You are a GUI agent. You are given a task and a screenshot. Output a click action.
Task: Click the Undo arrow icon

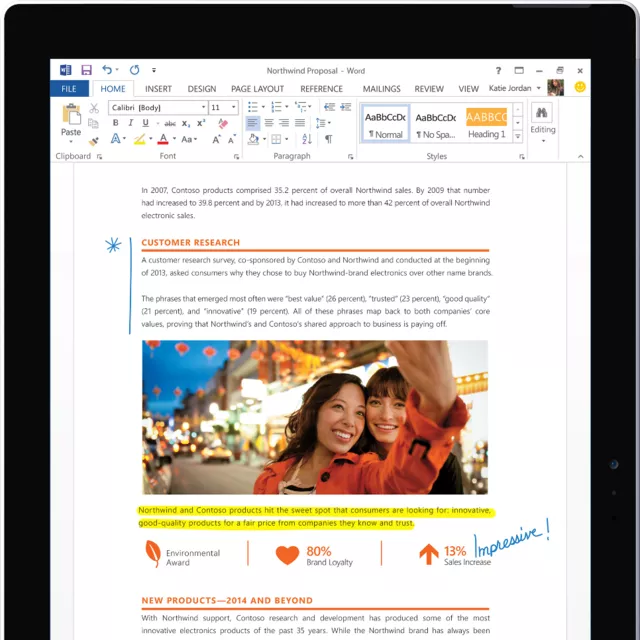tap(107, 70)
